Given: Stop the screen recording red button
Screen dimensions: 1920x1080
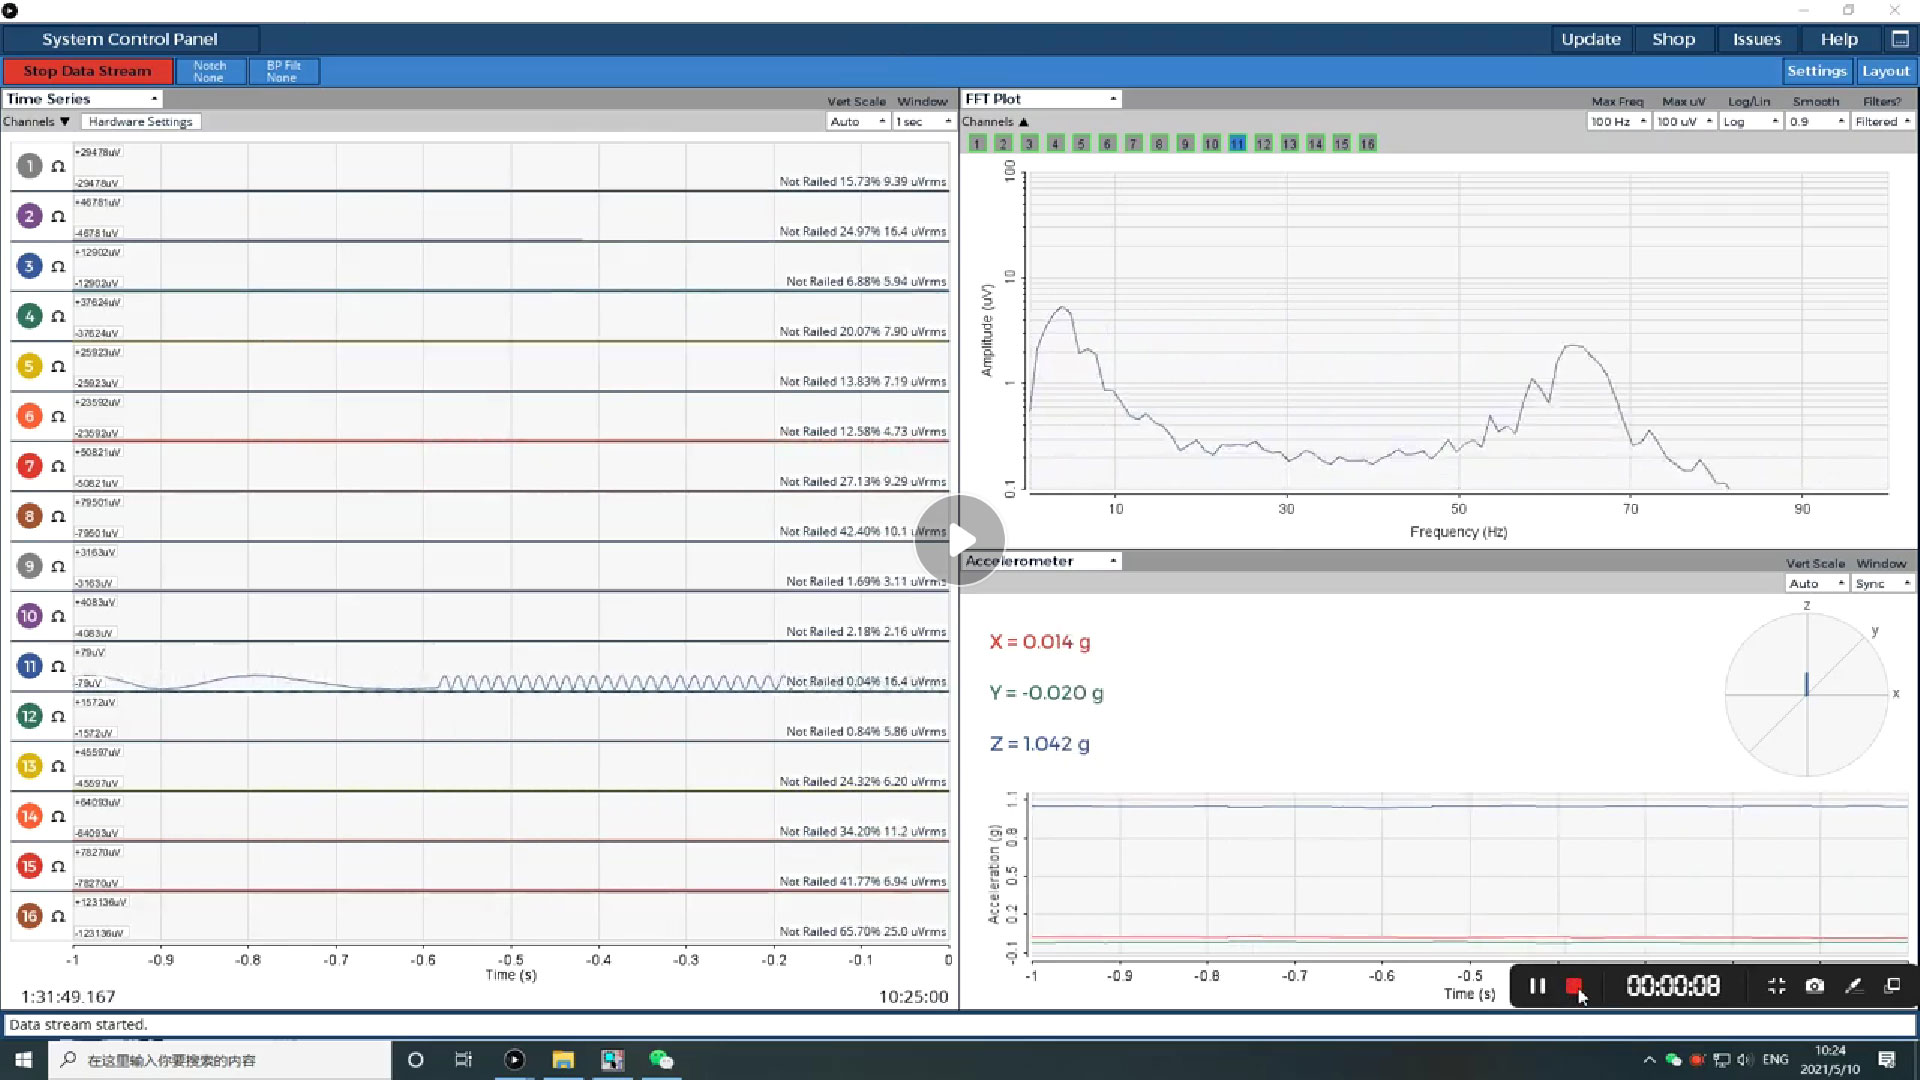Looking at the screenshot, I should point(1574,986).
